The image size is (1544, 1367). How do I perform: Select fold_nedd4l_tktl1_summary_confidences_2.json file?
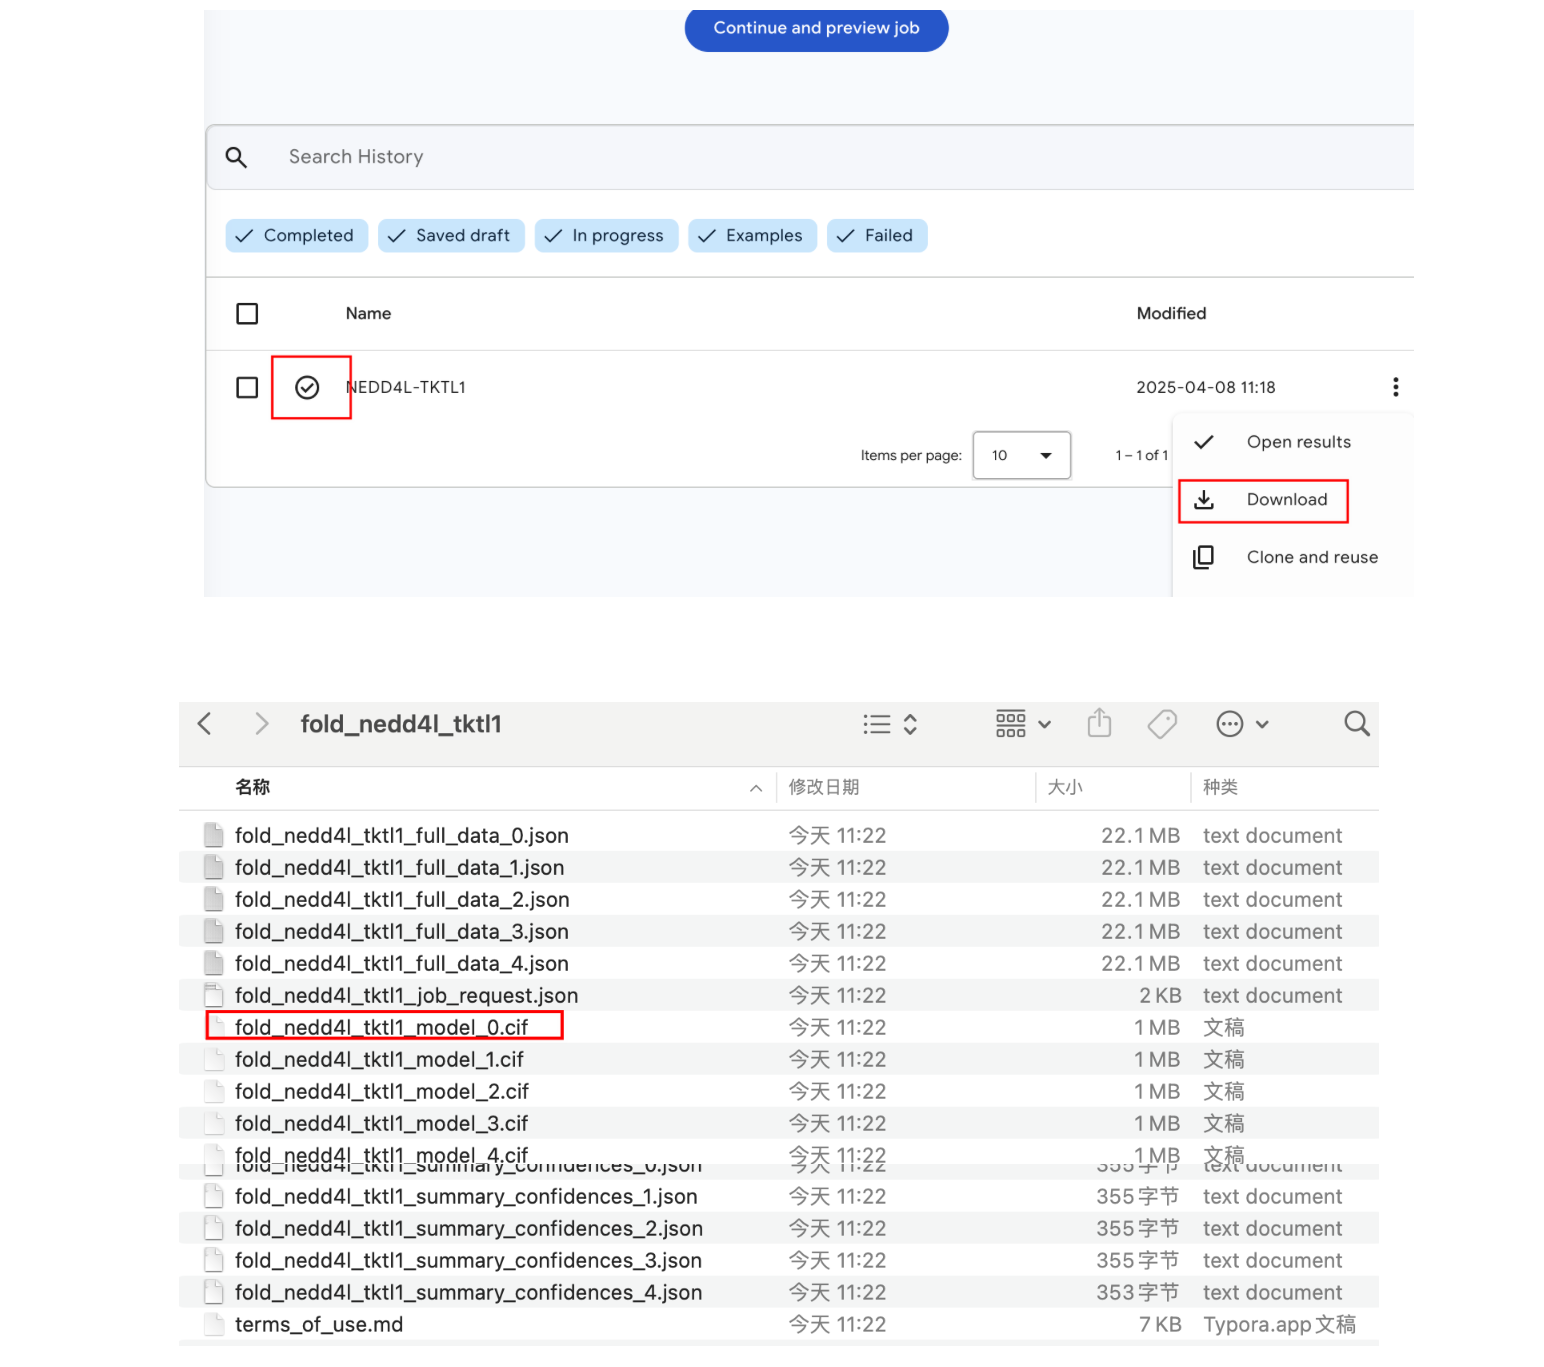click(778, 1229)
